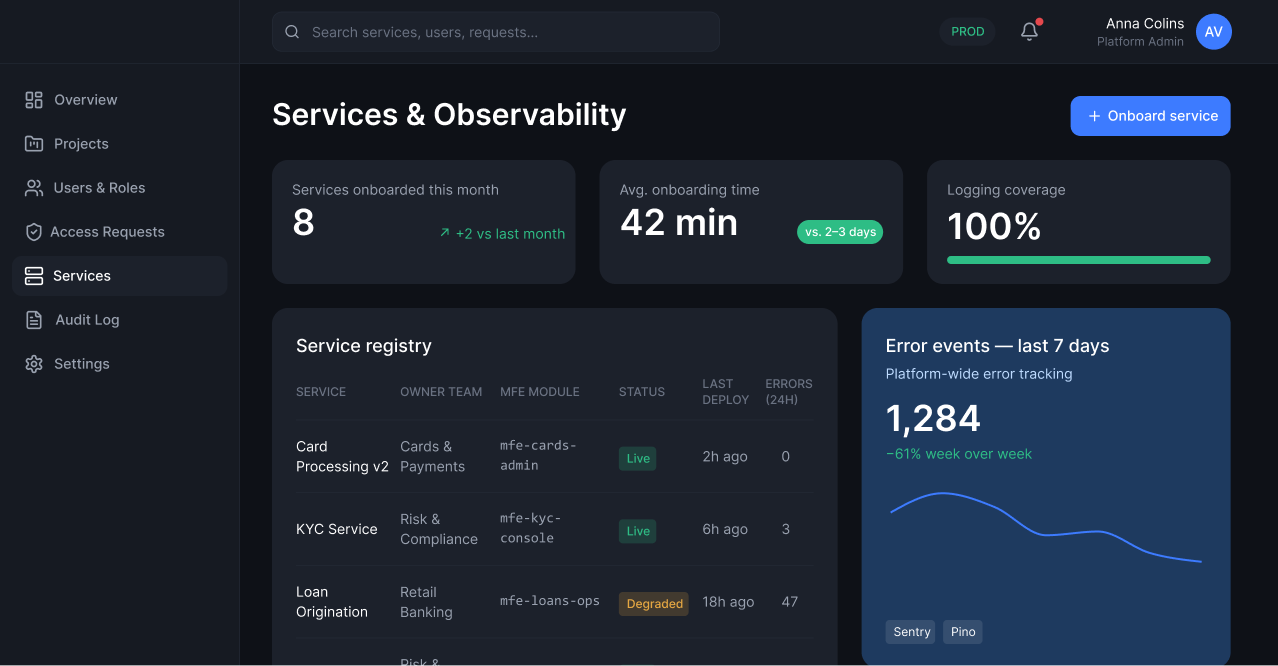Screen dimensions: 1278x666
Task: Click the Overview grid icon in sidebar
Action: (34, 100)
